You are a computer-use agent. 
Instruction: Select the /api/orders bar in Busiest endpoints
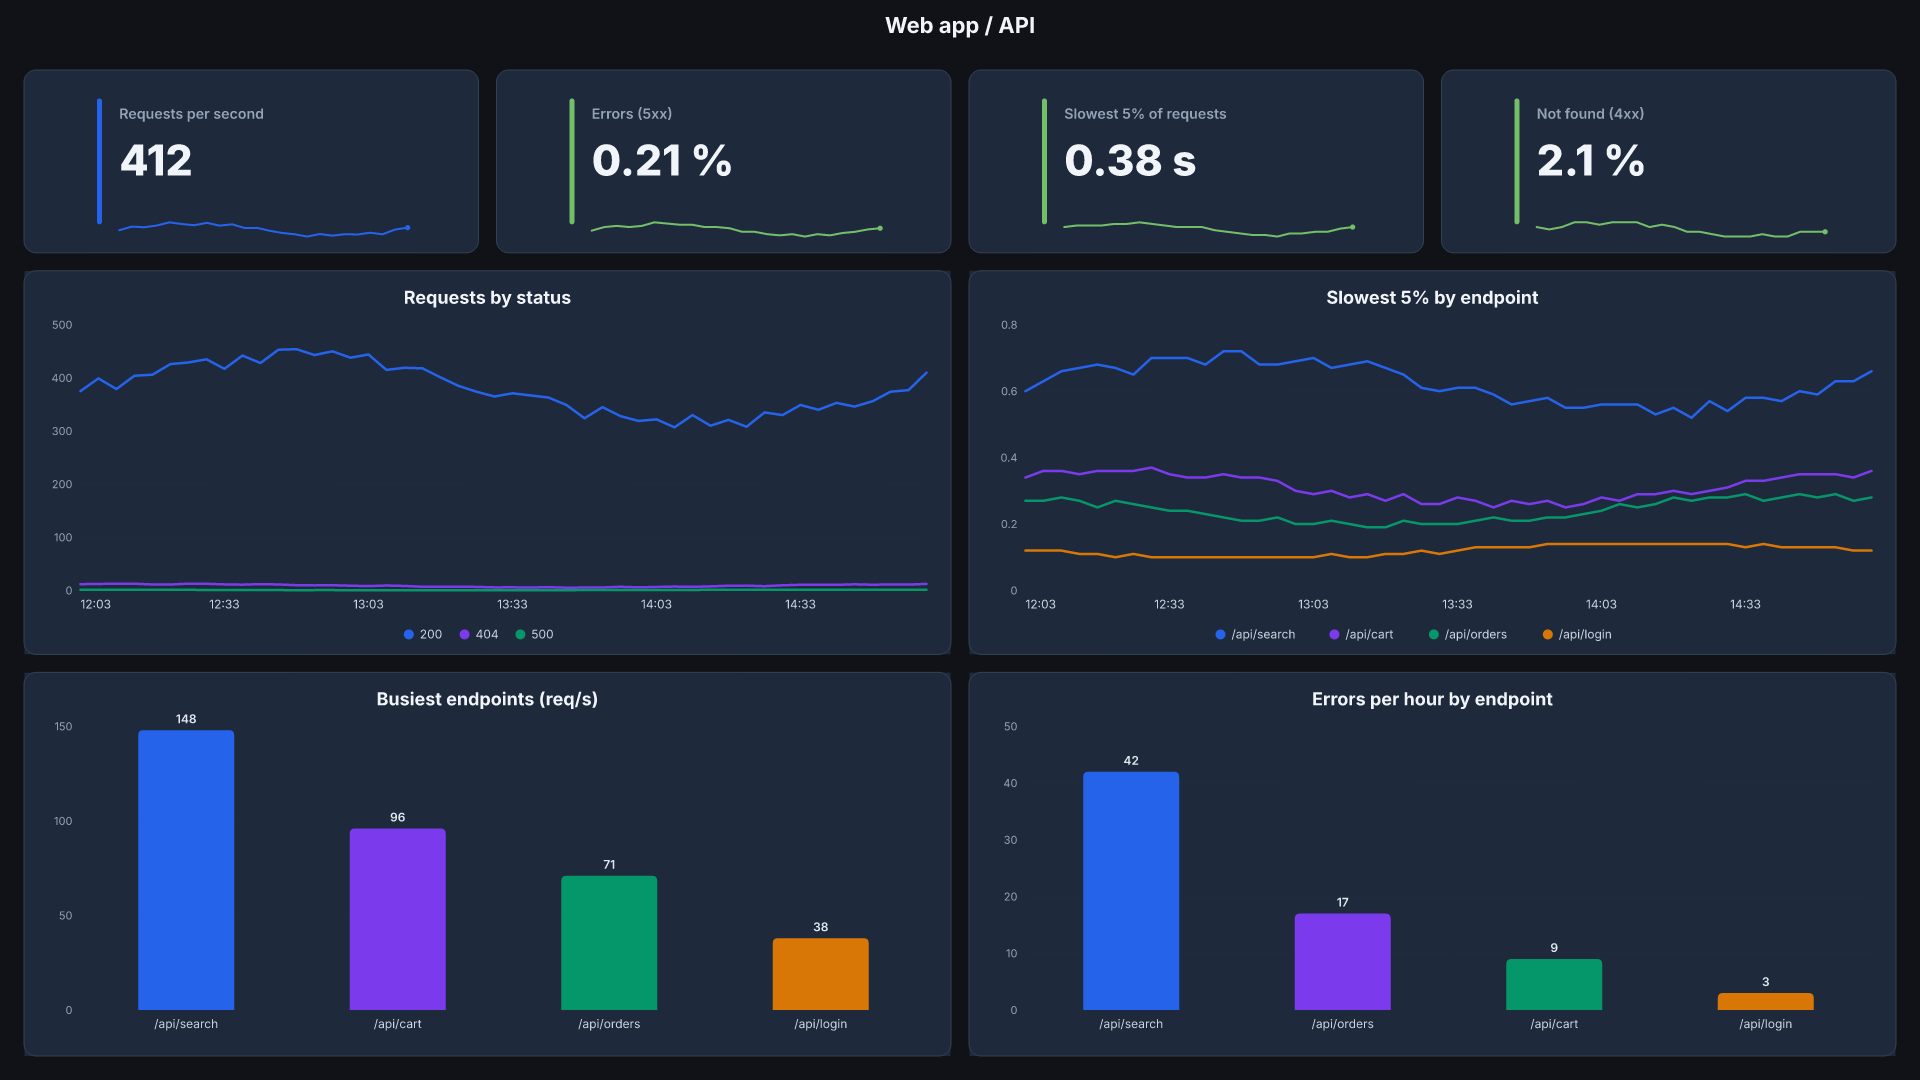click(x=609, y=943)
